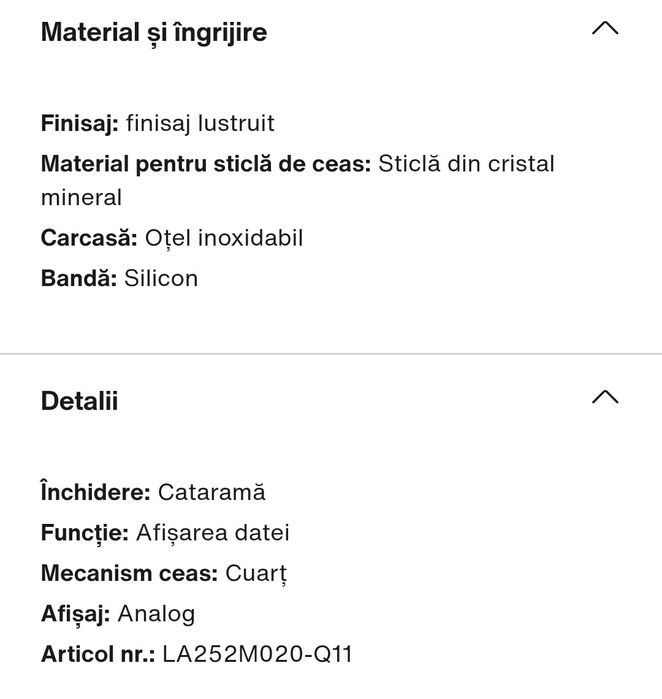Collapse the Material și îngrijire chevron
The width and height of the screenshot is (662, 699).
point(605,28)
